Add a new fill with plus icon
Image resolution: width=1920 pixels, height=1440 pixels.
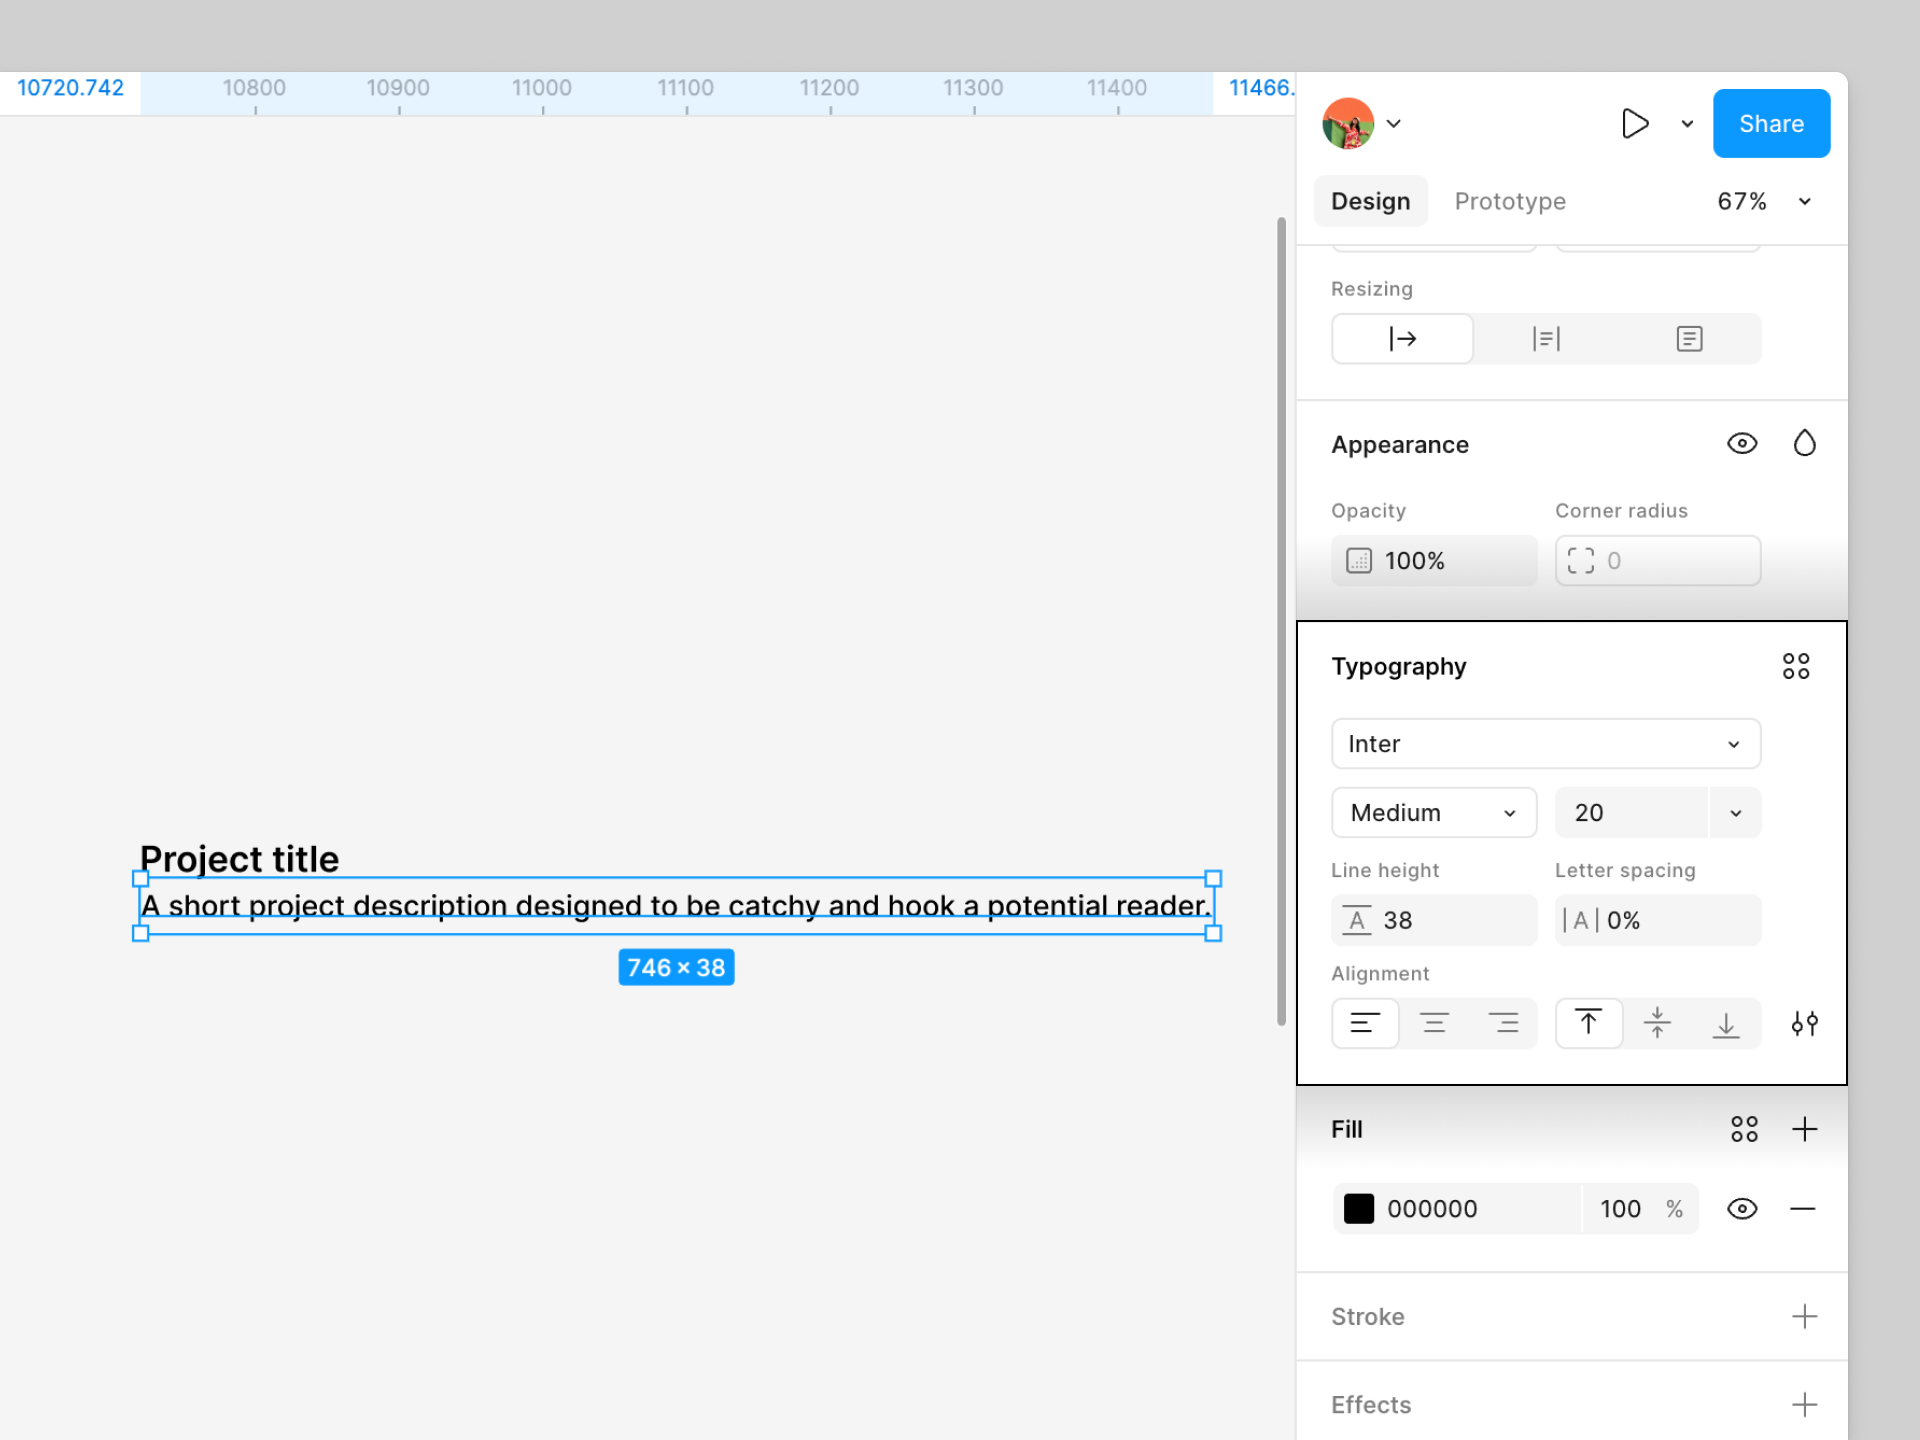point(1804,1129)
